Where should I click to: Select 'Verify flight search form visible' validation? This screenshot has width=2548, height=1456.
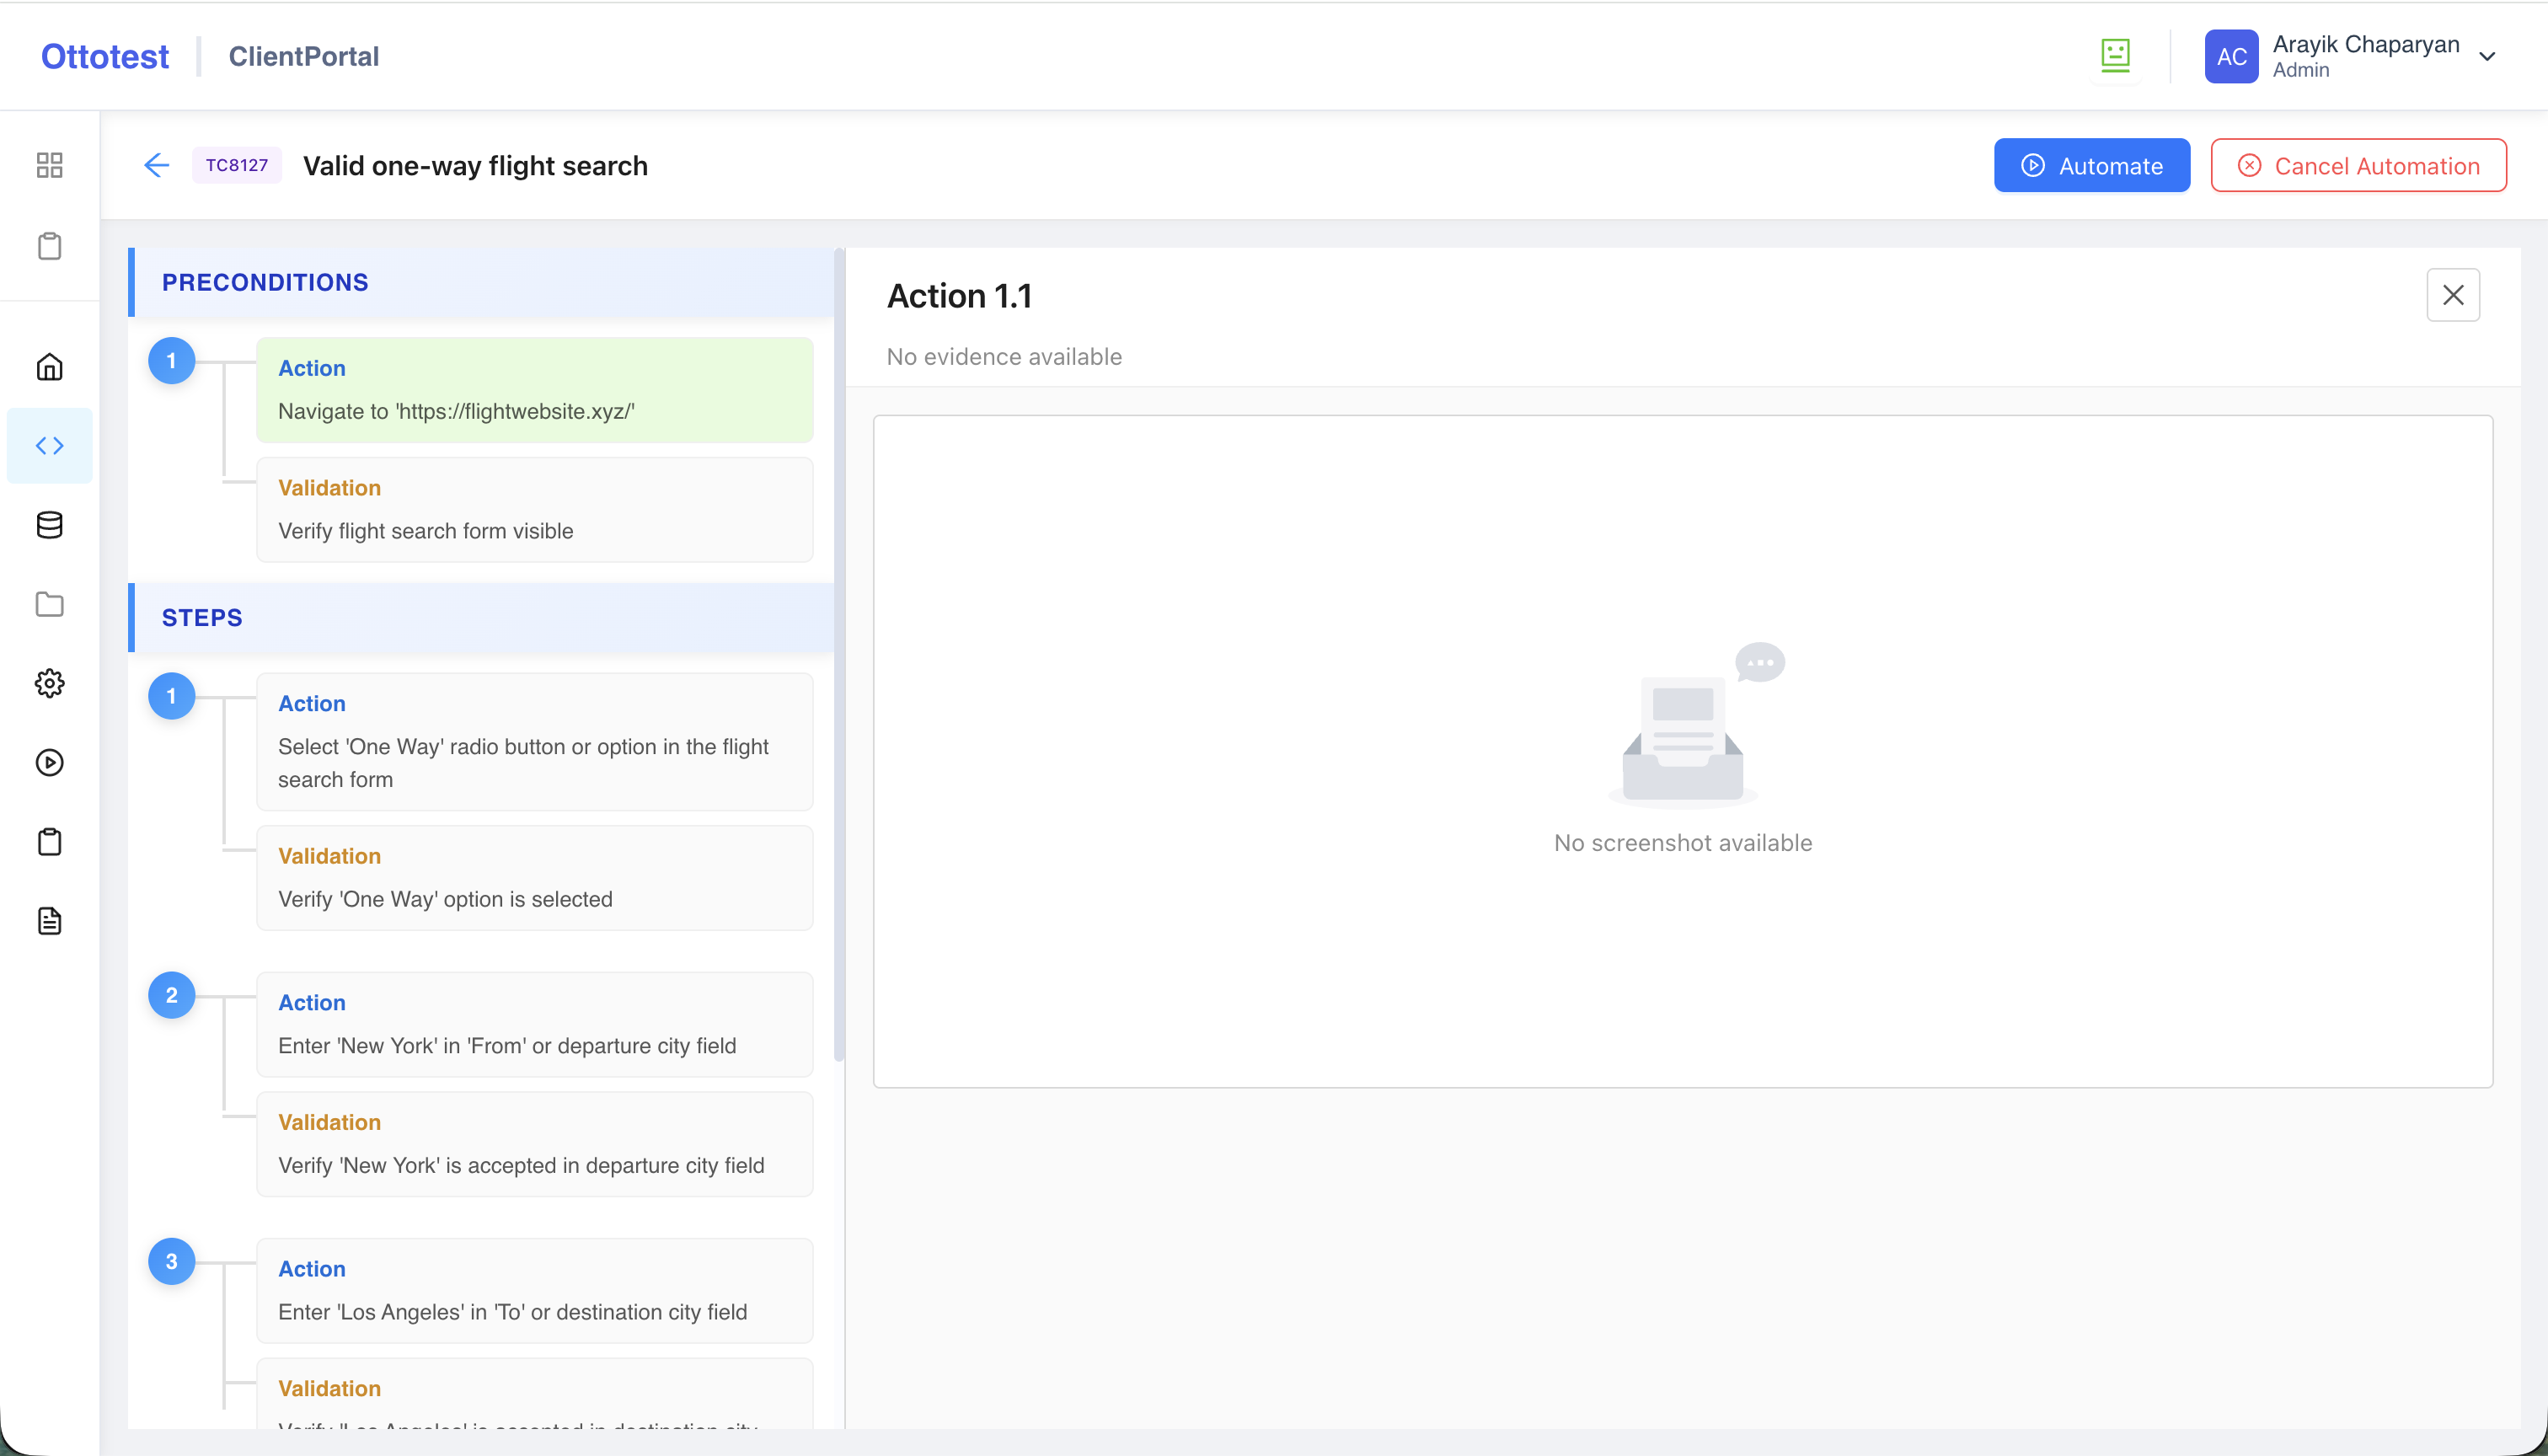(x=534, y=510)
